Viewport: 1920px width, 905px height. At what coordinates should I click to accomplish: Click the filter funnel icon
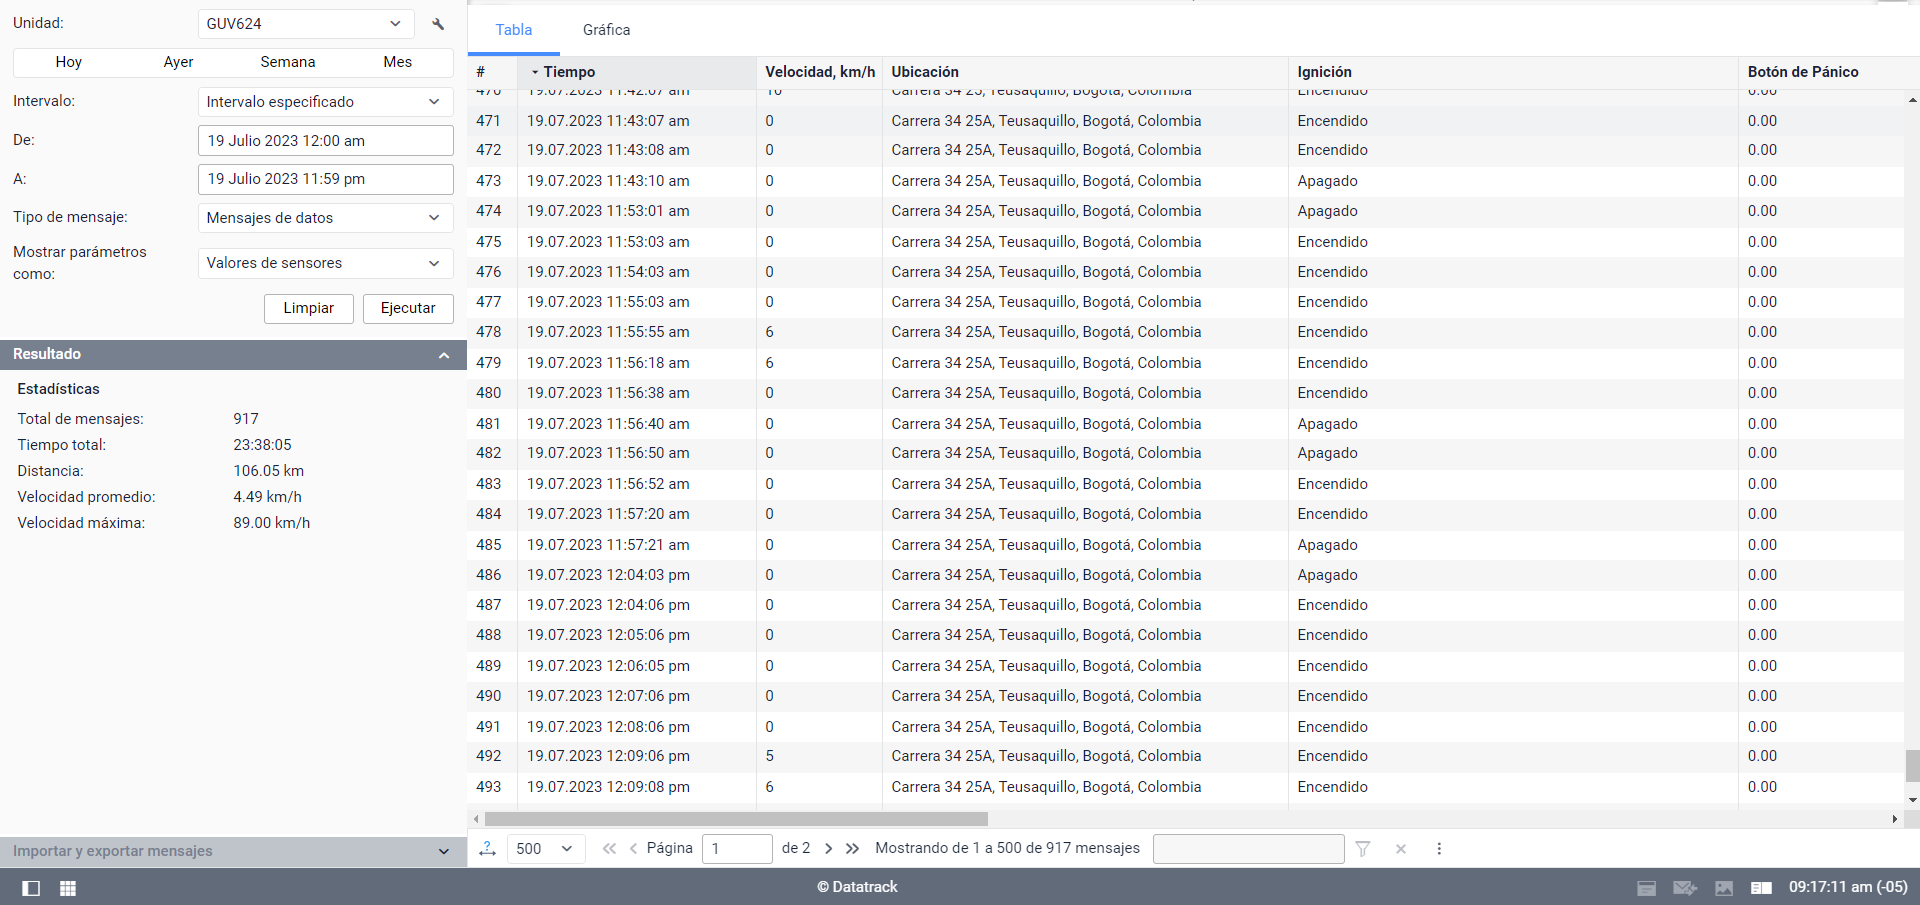1362,849
